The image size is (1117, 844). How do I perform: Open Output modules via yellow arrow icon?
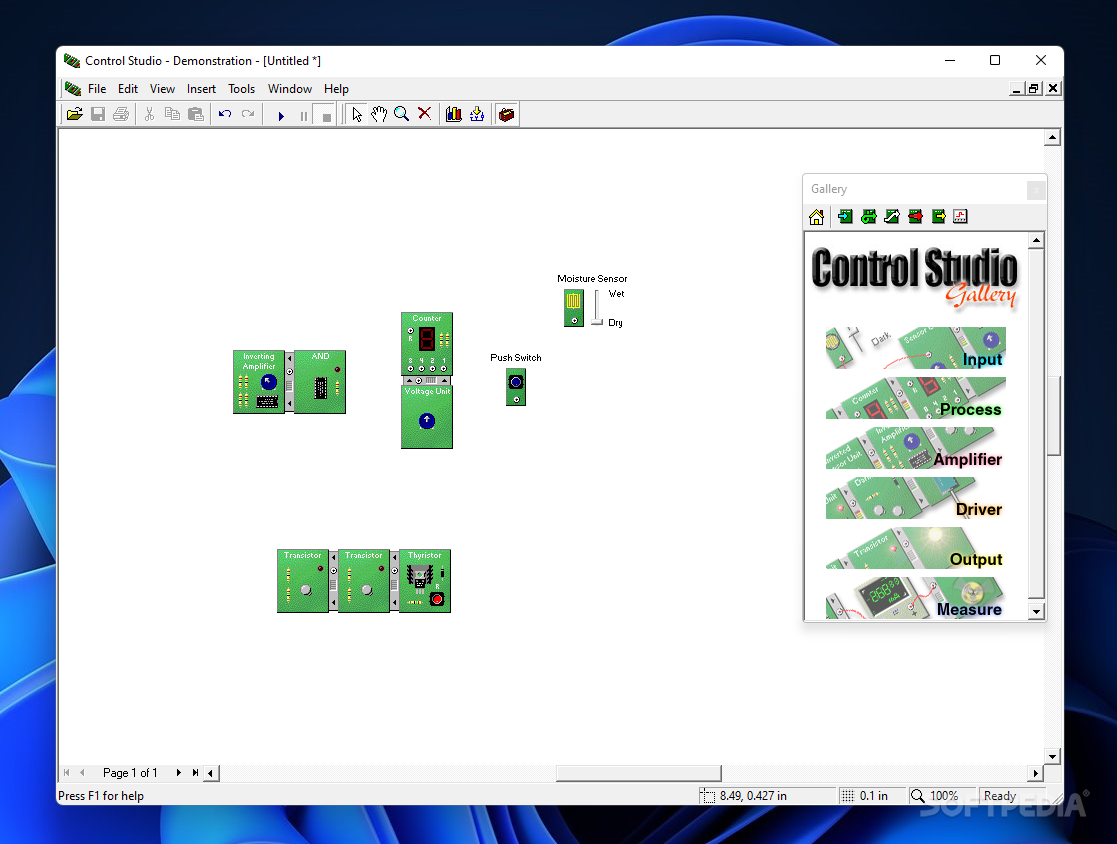[938, 217]
